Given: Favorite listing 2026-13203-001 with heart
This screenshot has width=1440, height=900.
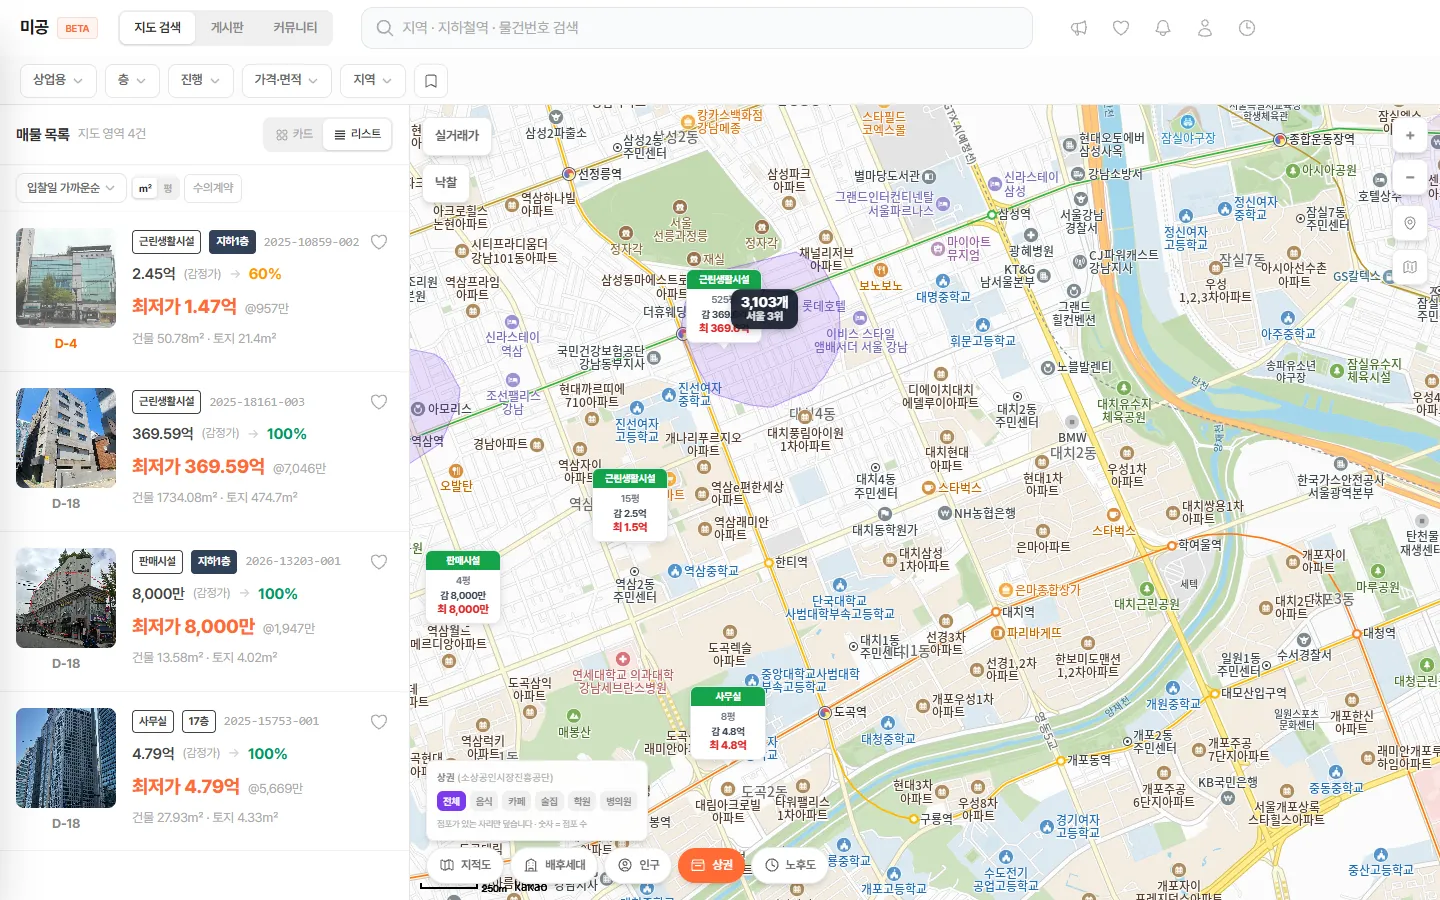Looking at the screenshot, I should pos(379,562).
